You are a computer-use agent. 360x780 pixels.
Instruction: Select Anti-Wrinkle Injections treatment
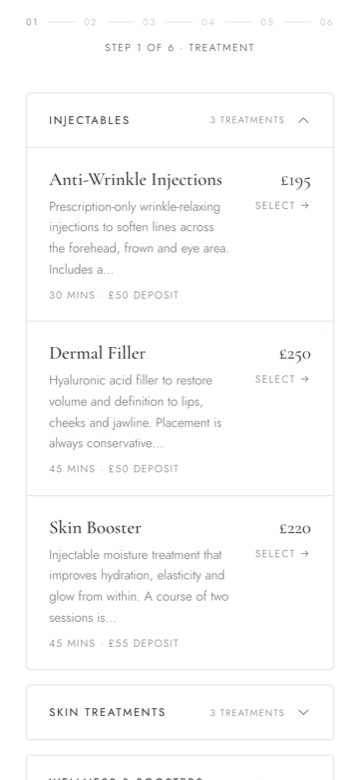pyautogui.click(x=282, y=205)
